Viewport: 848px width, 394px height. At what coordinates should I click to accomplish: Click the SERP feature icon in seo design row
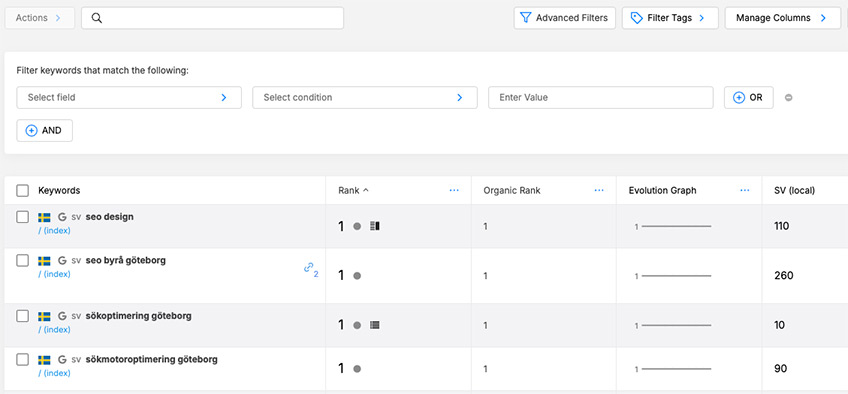[x=375, y=226]
